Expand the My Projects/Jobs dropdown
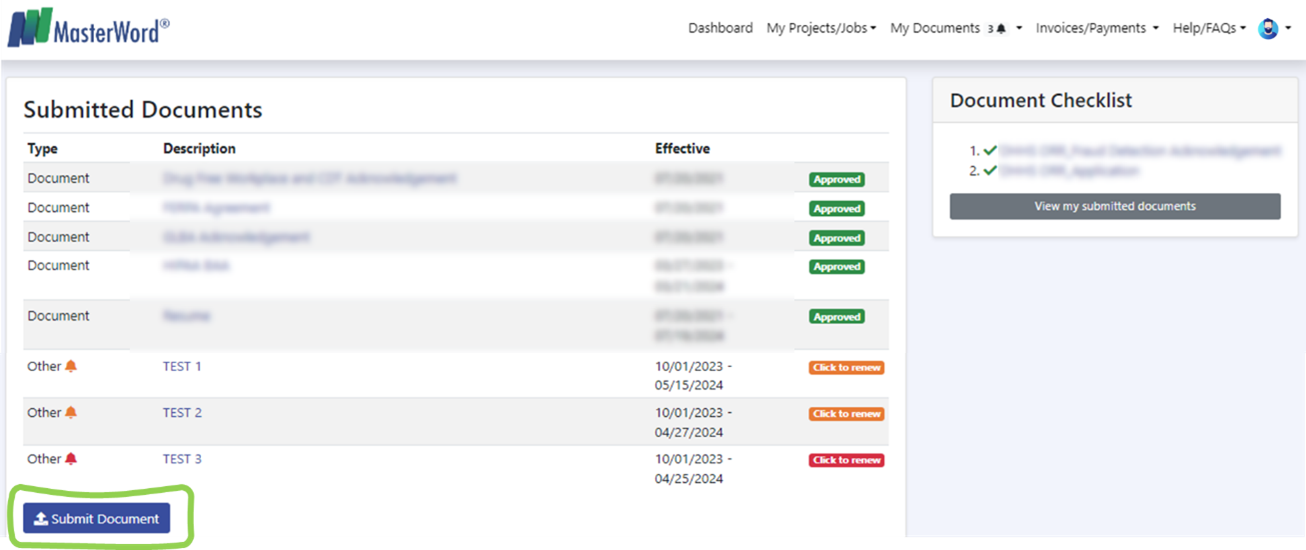The image size is (1306, 550). [821, 28]
